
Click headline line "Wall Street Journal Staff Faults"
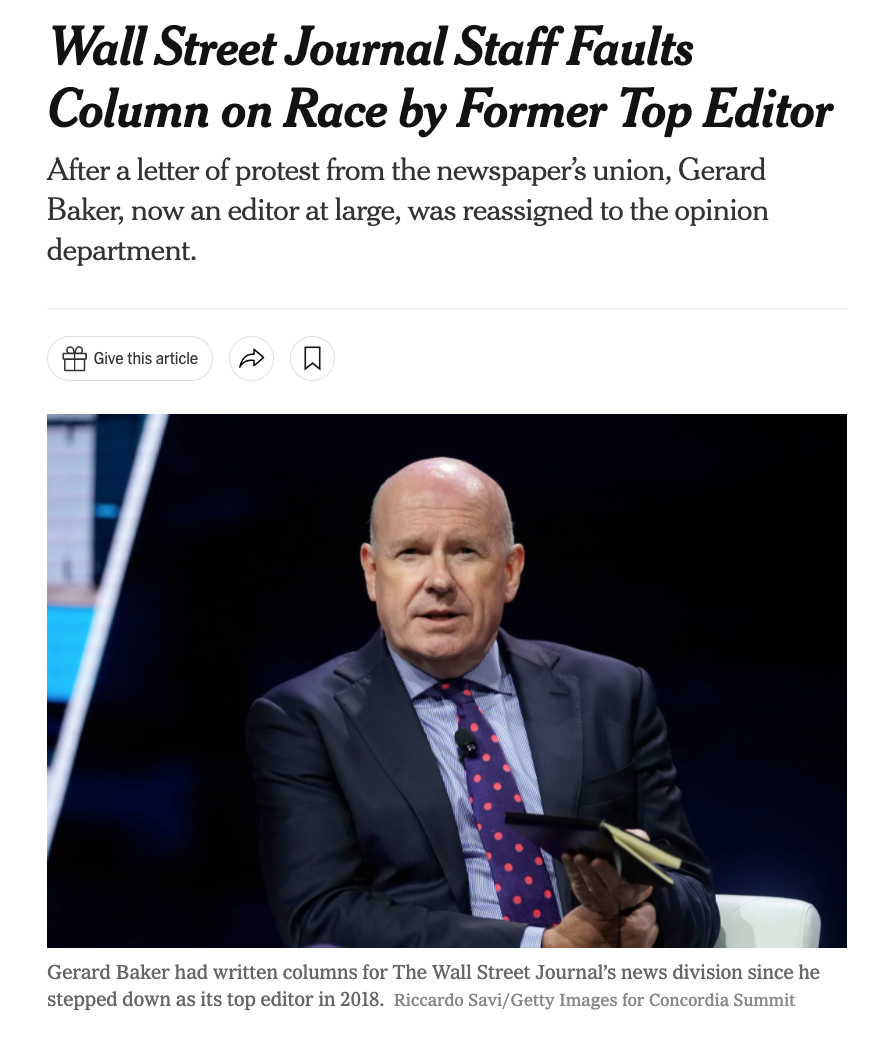[370, 48]
